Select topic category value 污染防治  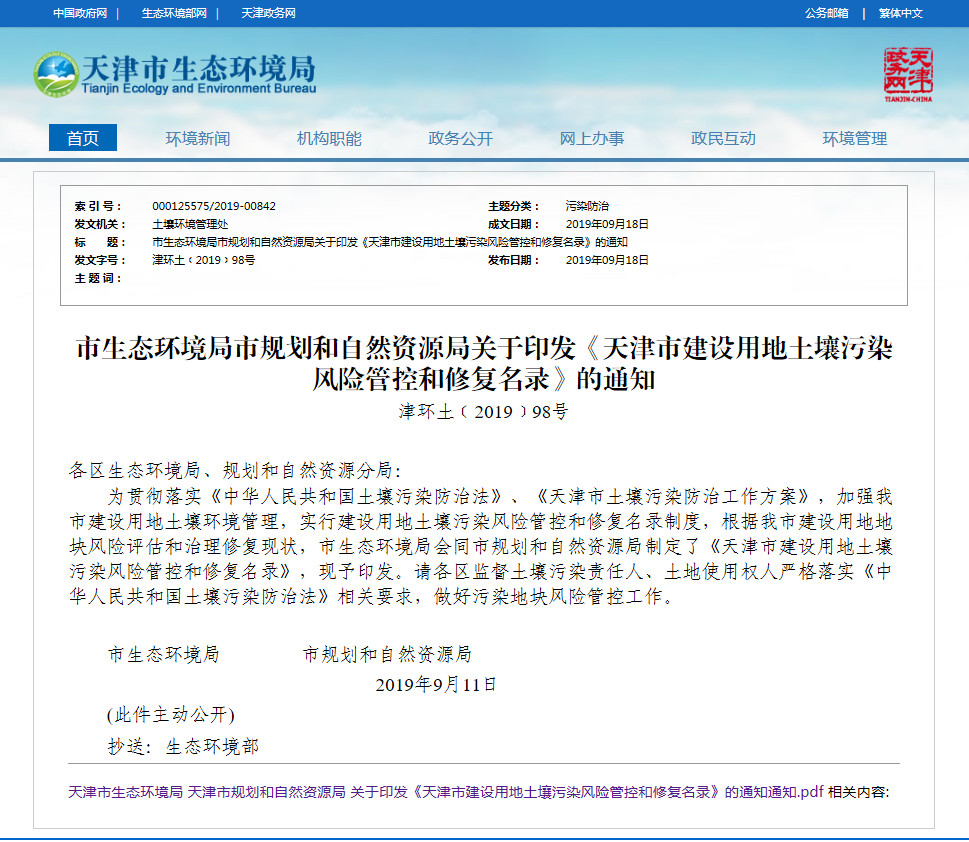587,206
